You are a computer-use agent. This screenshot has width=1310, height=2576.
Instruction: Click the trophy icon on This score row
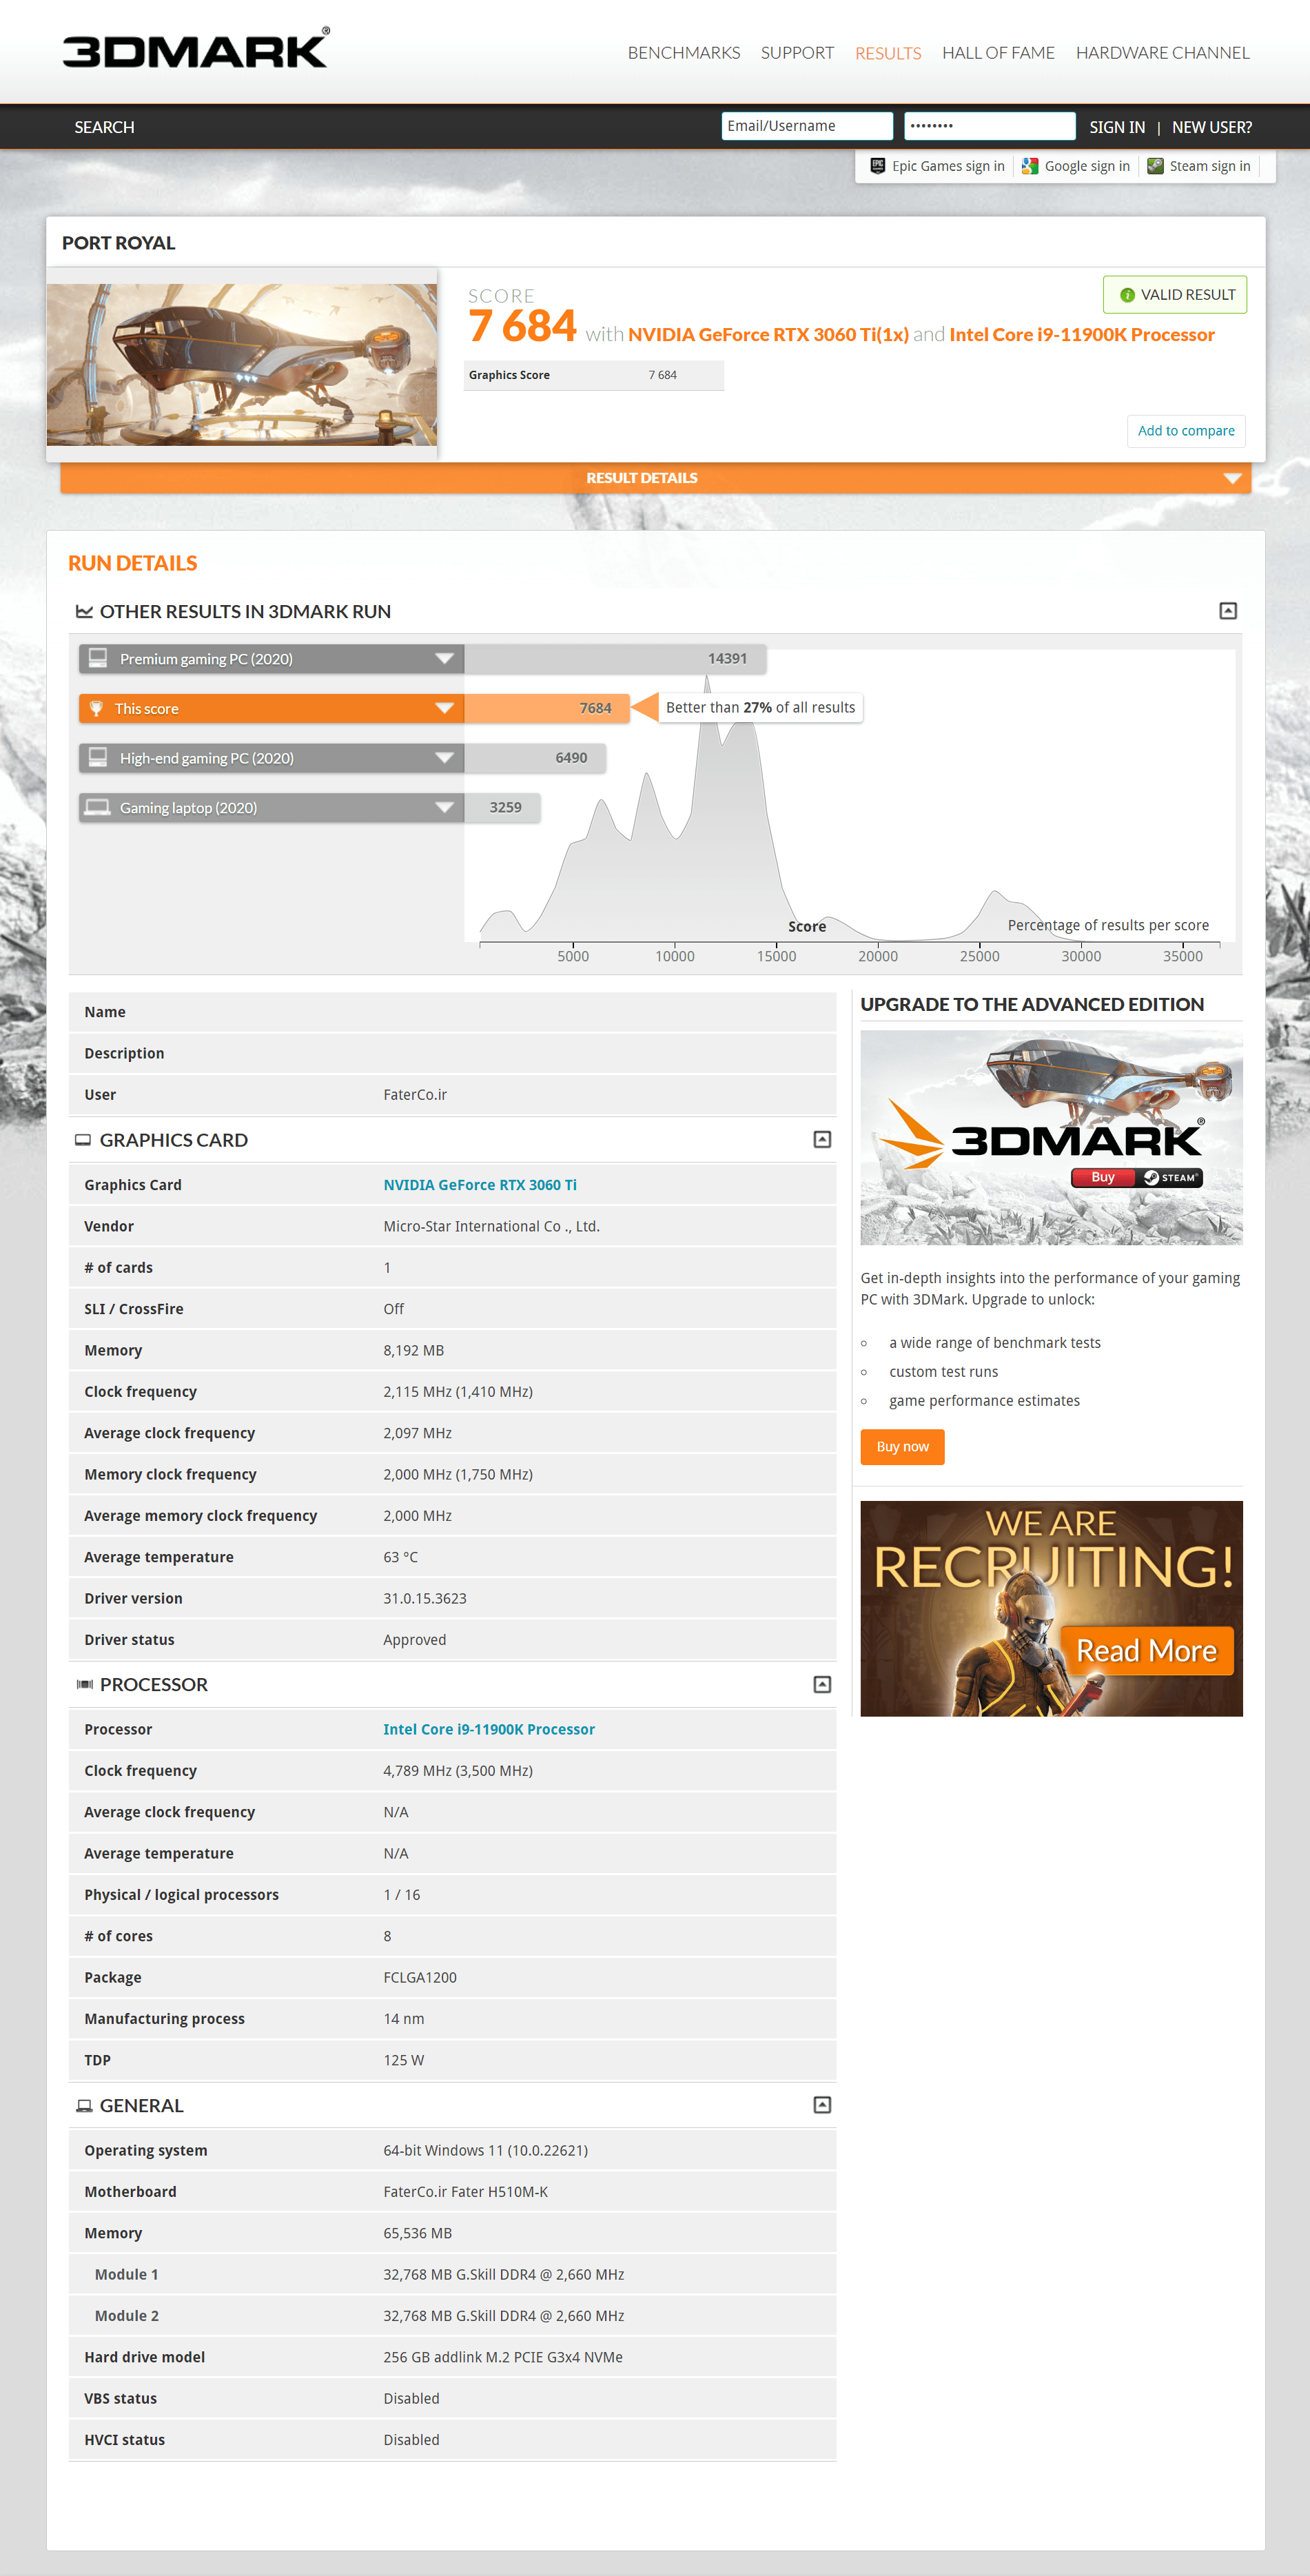pyautogui.click(x=96, y=708)
